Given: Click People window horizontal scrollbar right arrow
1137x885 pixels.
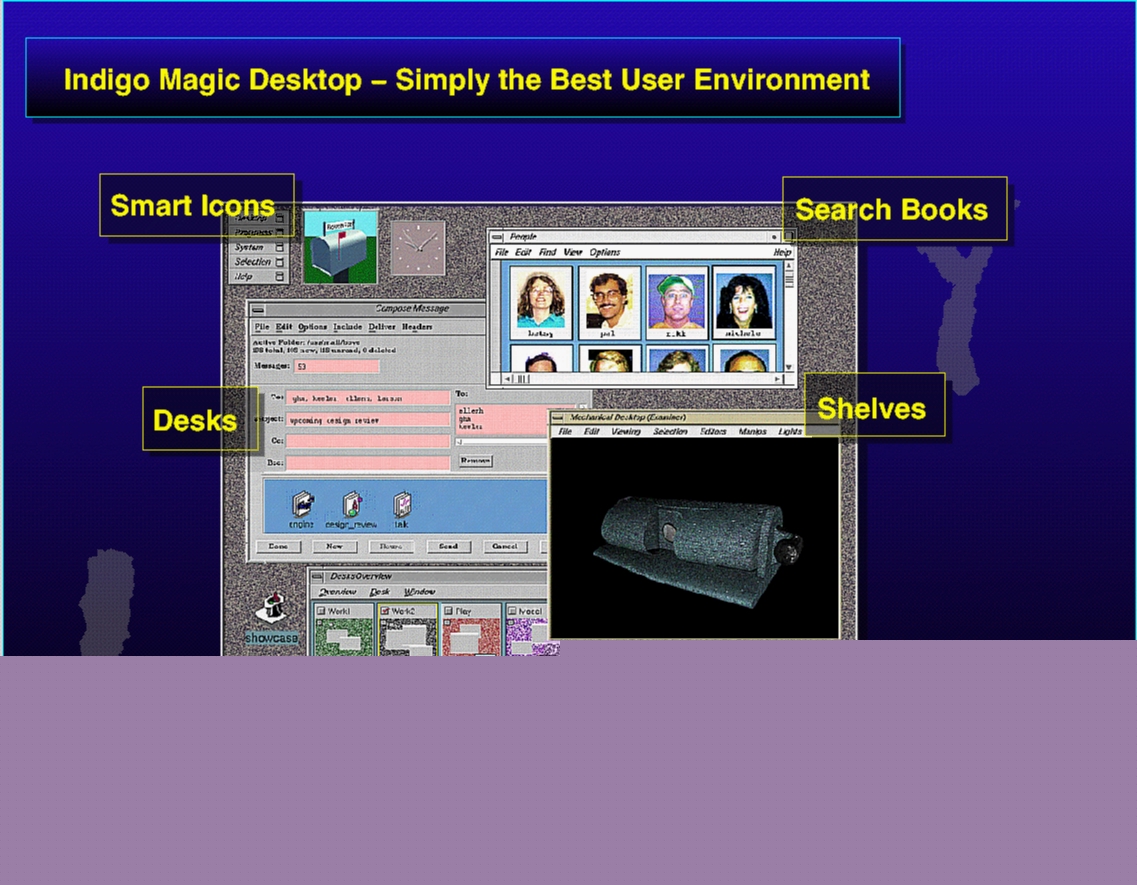Looking at the screenshot, I should point(777,379).
